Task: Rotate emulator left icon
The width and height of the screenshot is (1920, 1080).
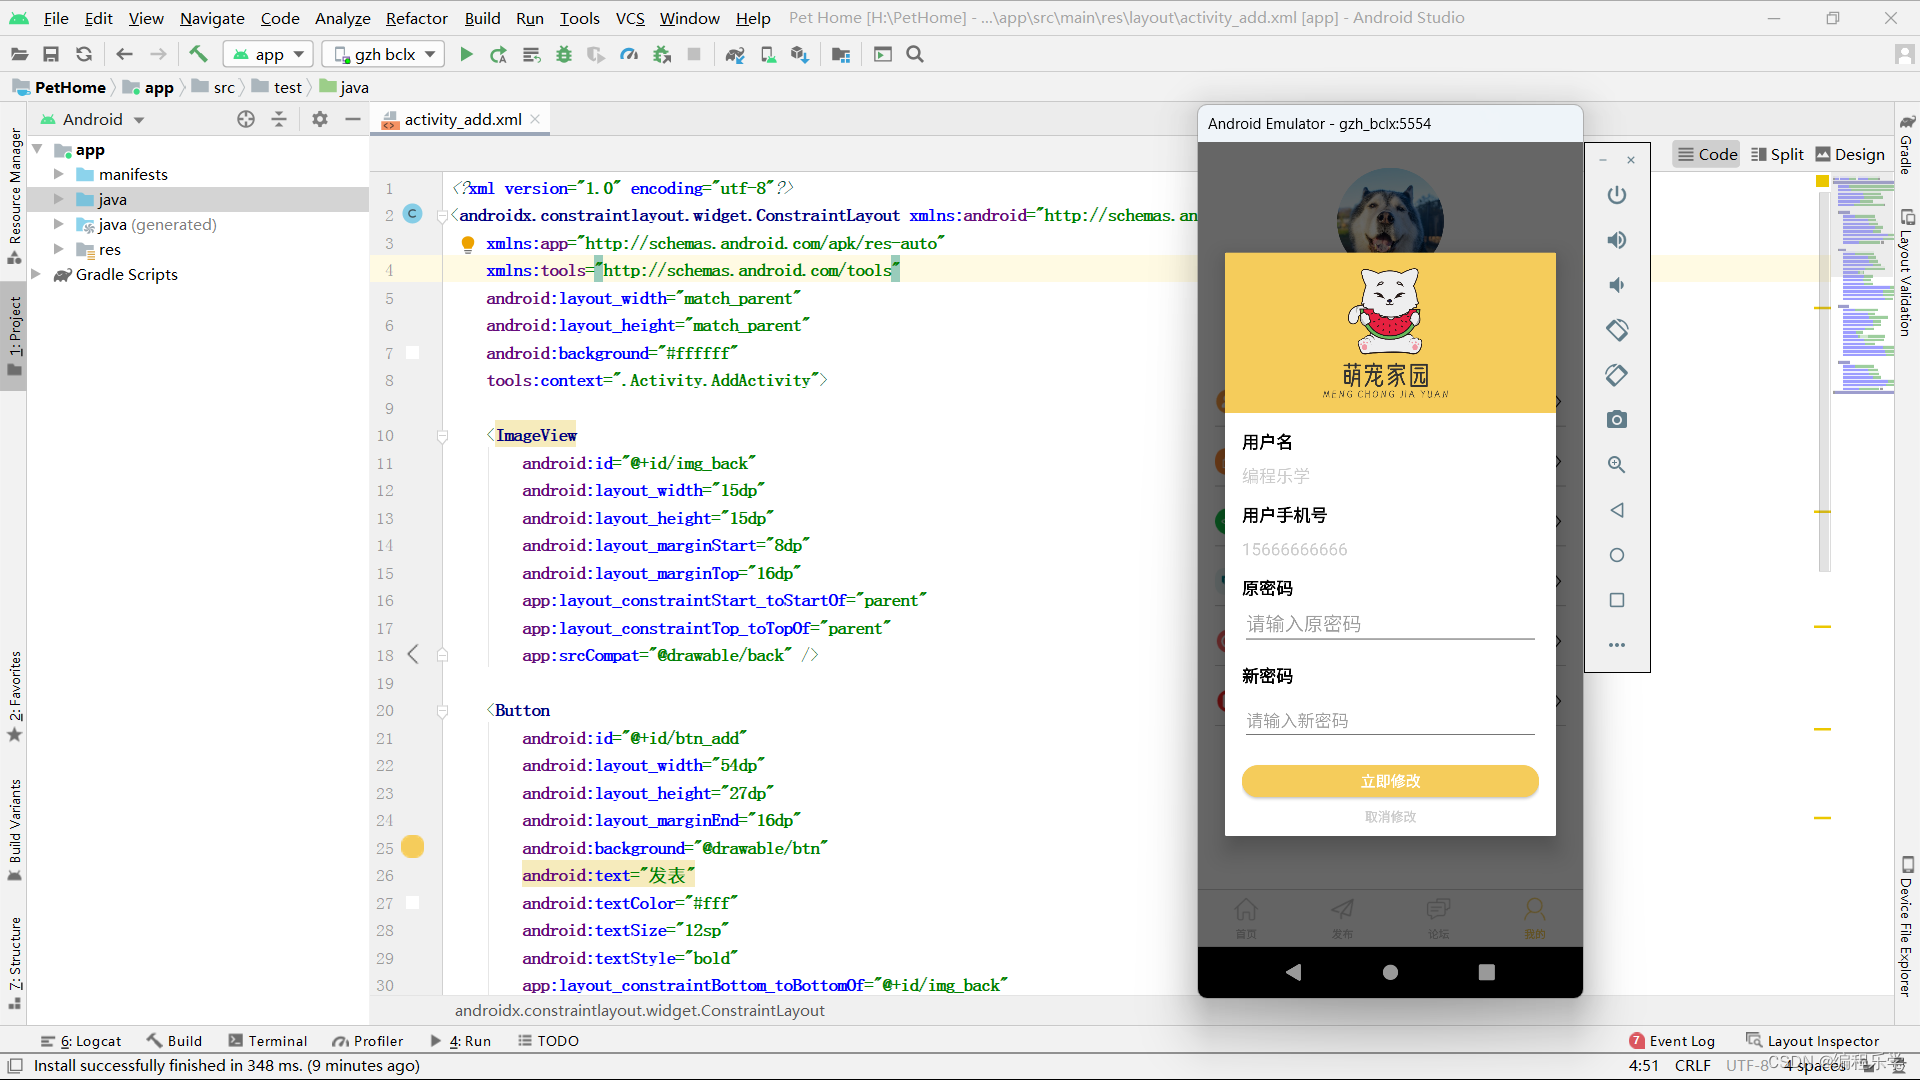Action: tap(1616, 330)
